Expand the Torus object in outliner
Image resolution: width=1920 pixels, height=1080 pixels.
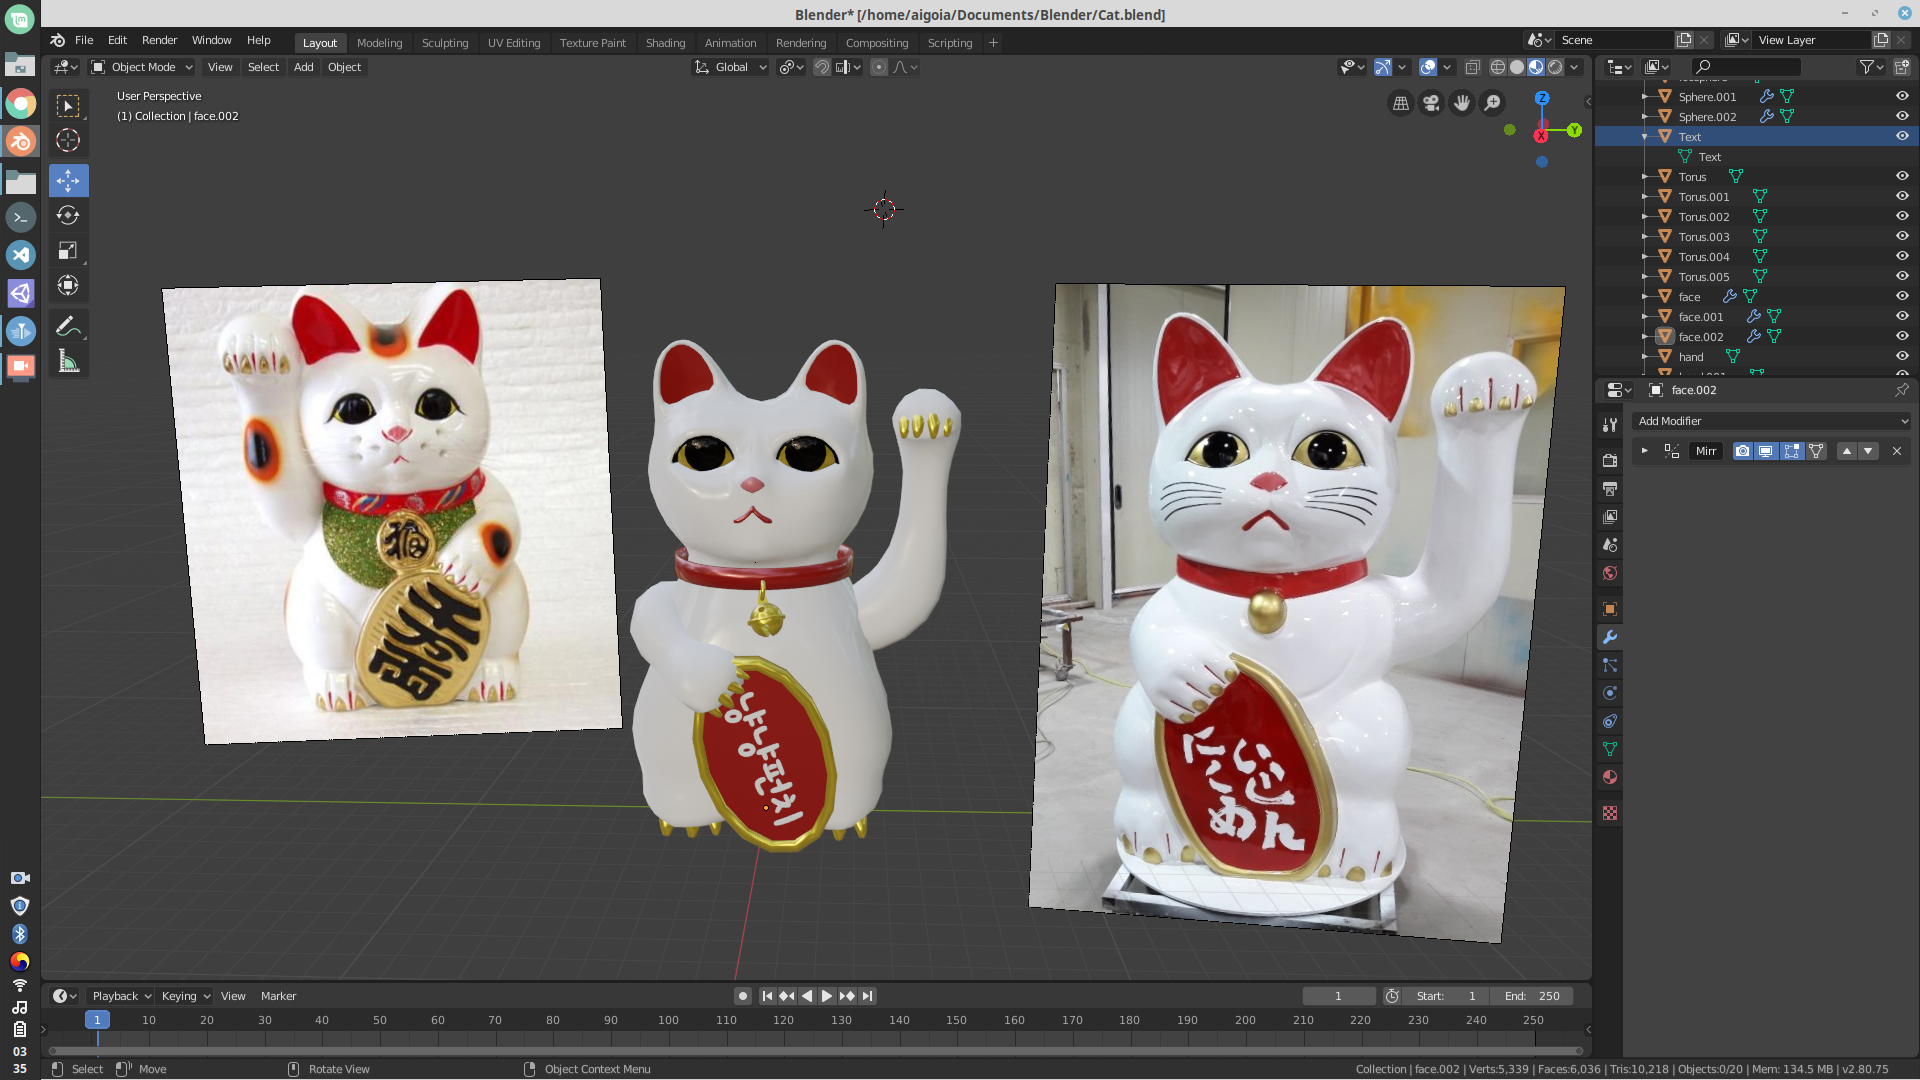[1645, 177]
